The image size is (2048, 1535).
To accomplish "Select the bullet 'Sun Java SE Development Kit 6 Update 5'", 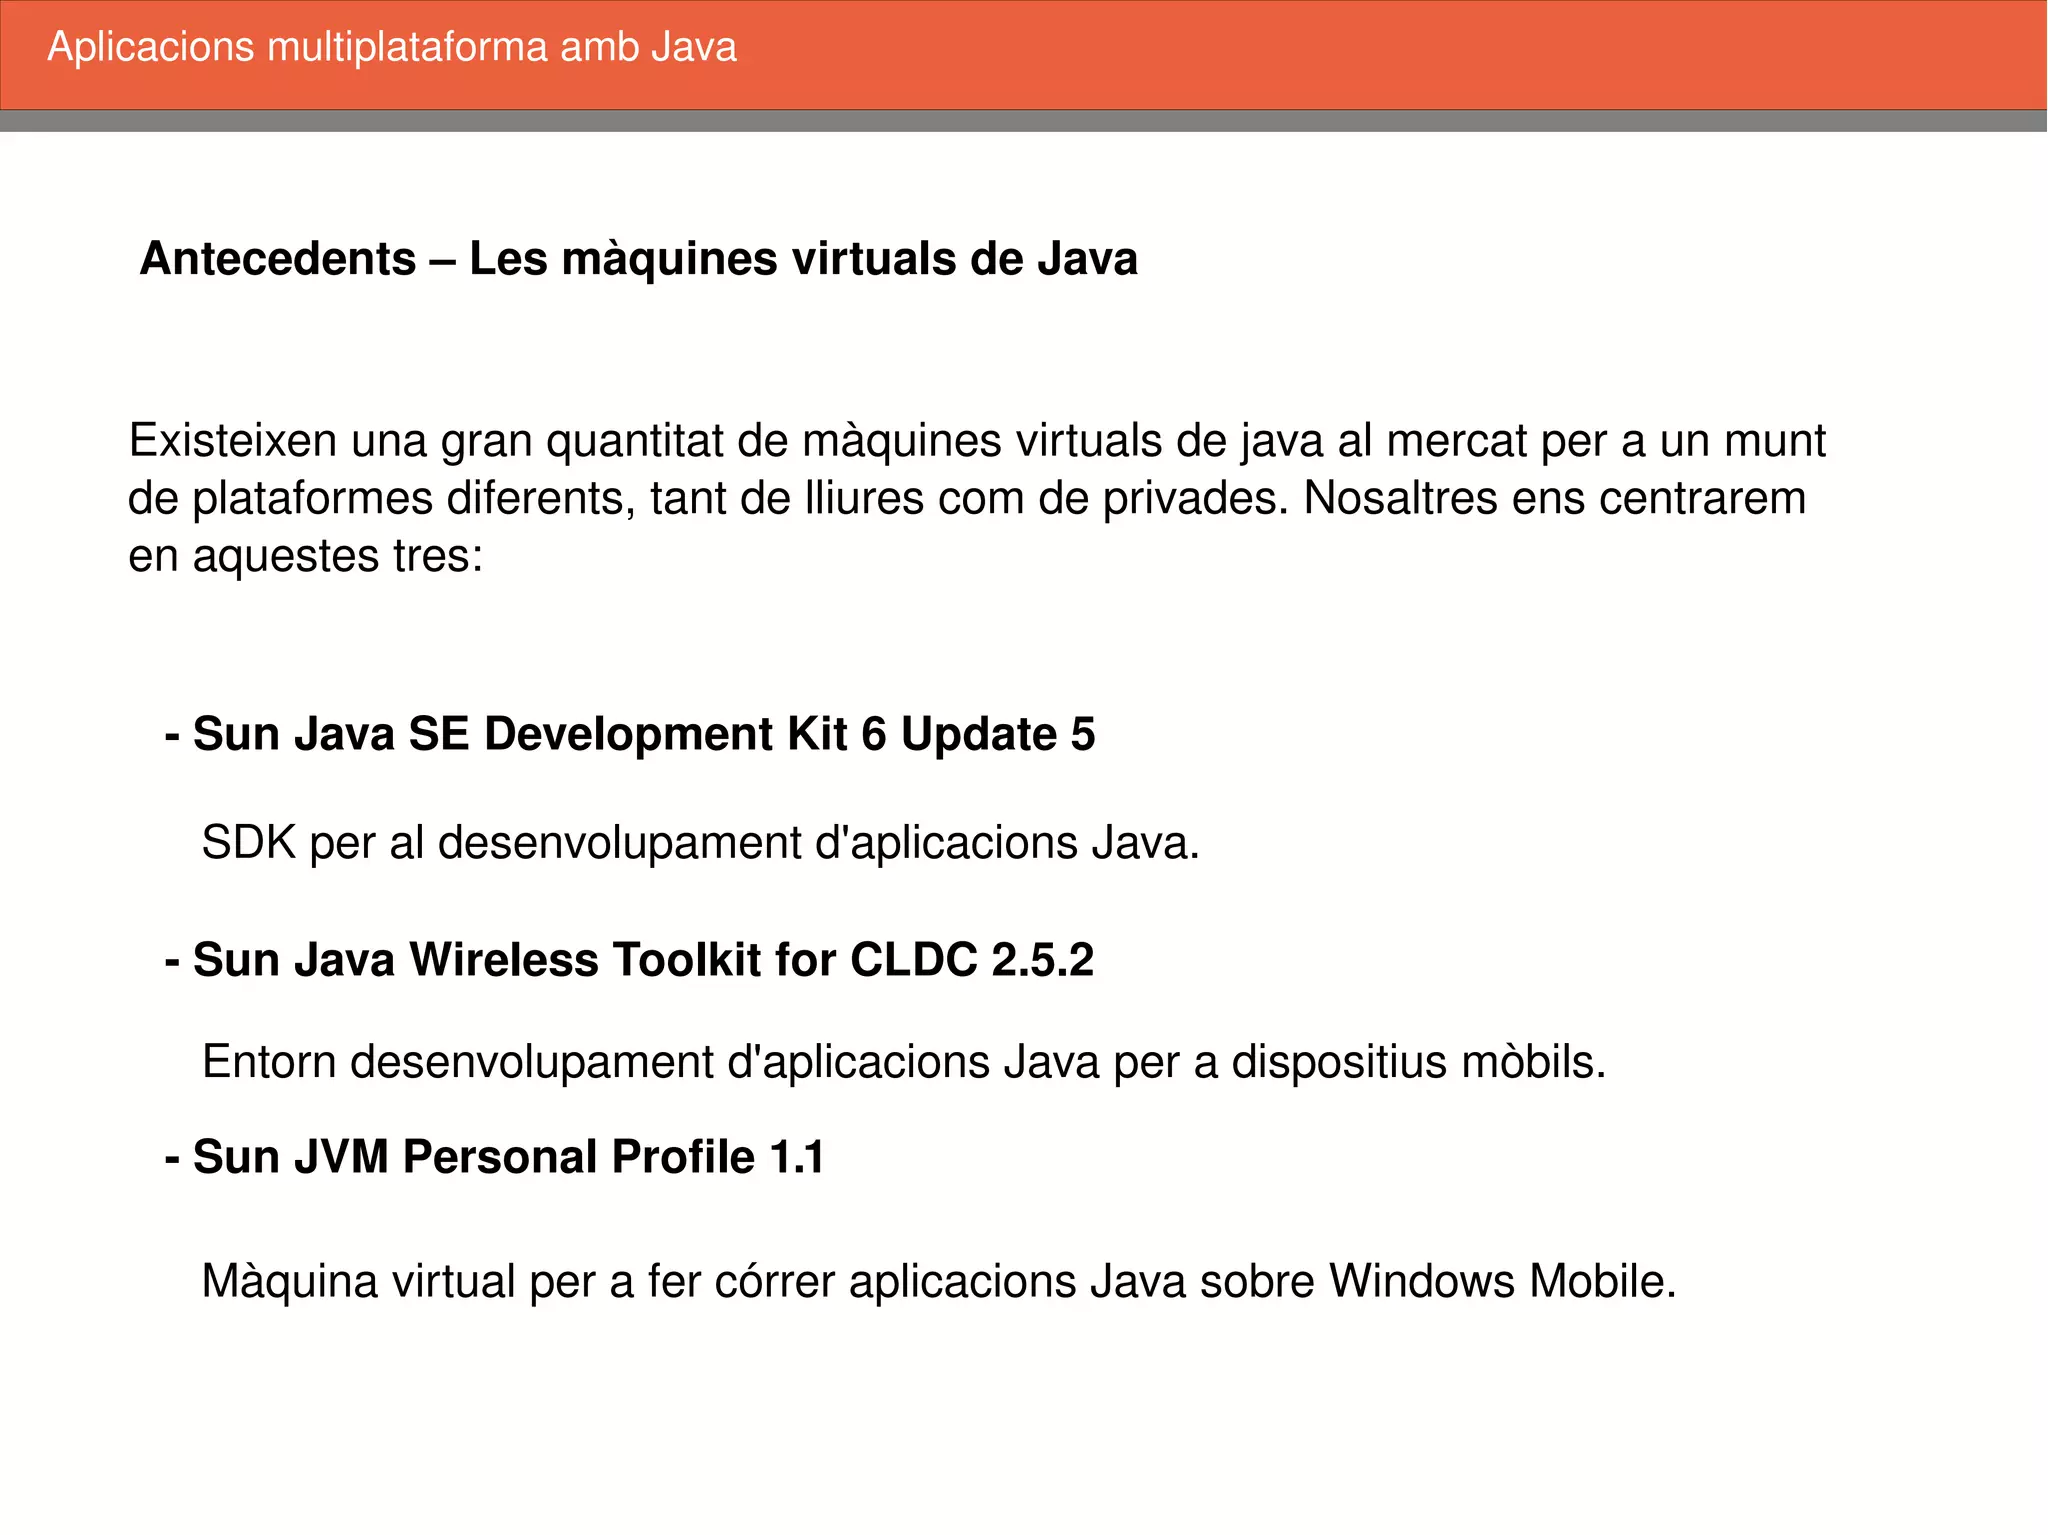I will (630, 734).
